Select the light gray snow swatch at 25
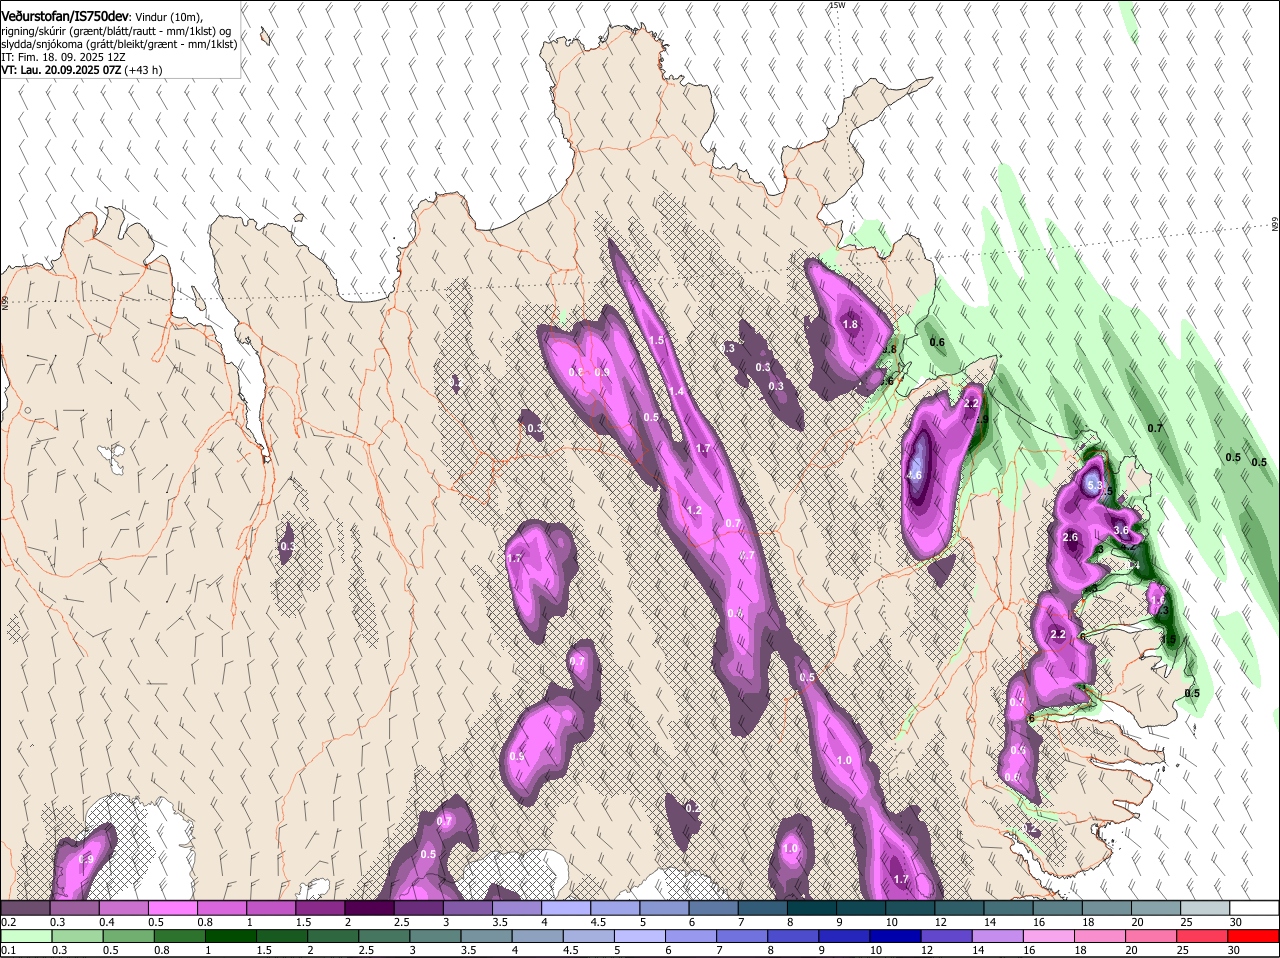 [1205, 908]
